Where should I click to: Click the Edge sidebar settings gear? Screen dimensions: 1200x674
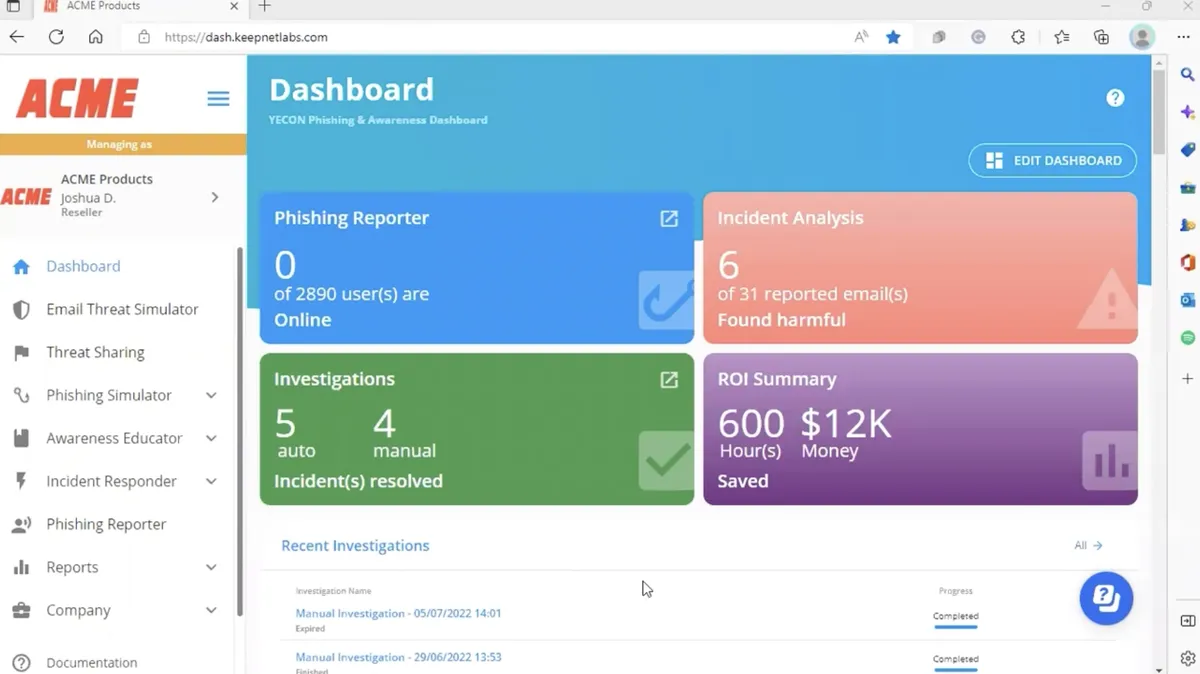[x=1188, y=658]
